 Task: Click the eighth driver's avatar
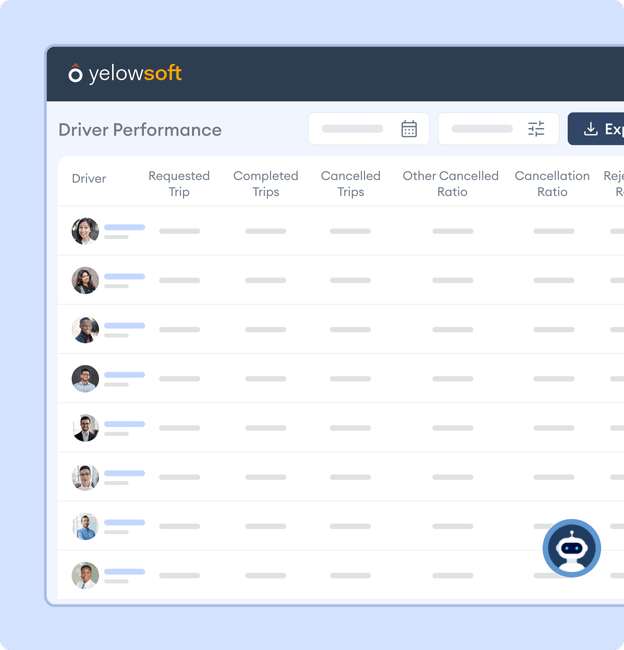point(85,575)
